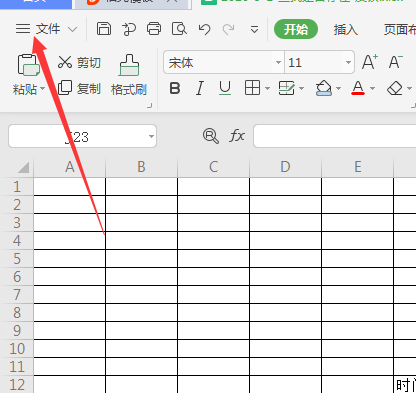Open Print Preview icon
The height and width of the screenshot is (393, 416).
(179, 29)
